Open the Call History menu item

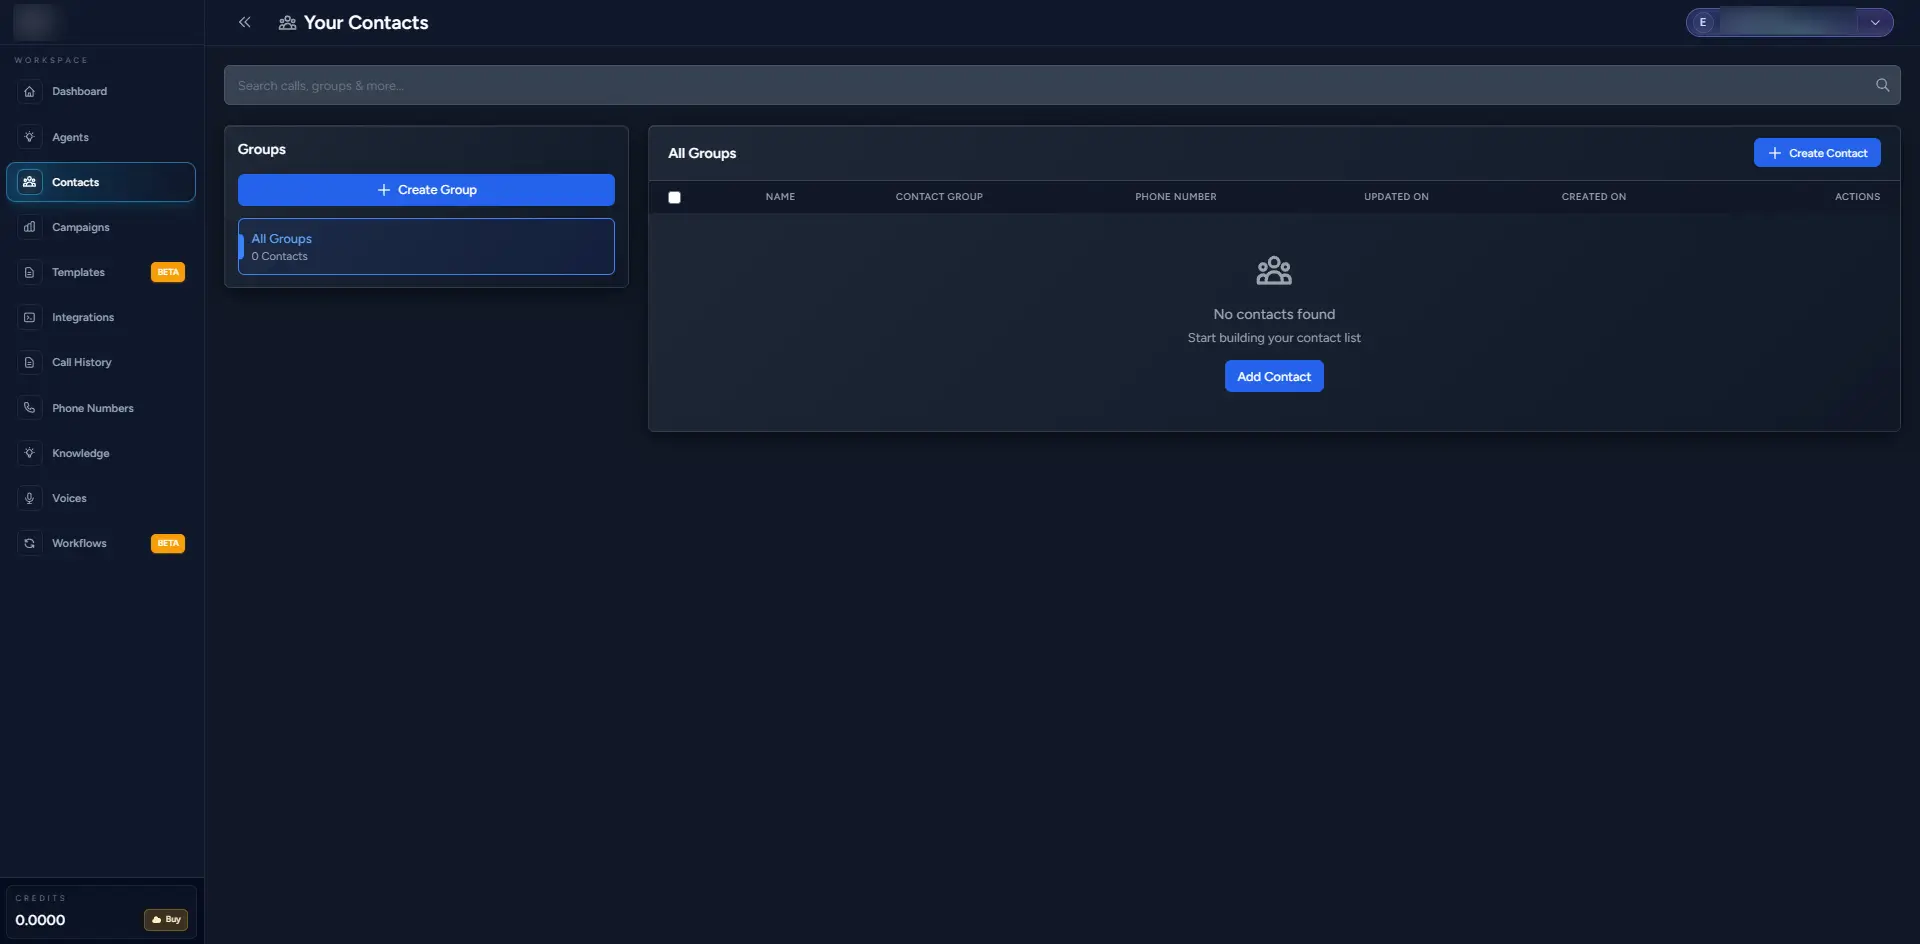pos(82,363)
